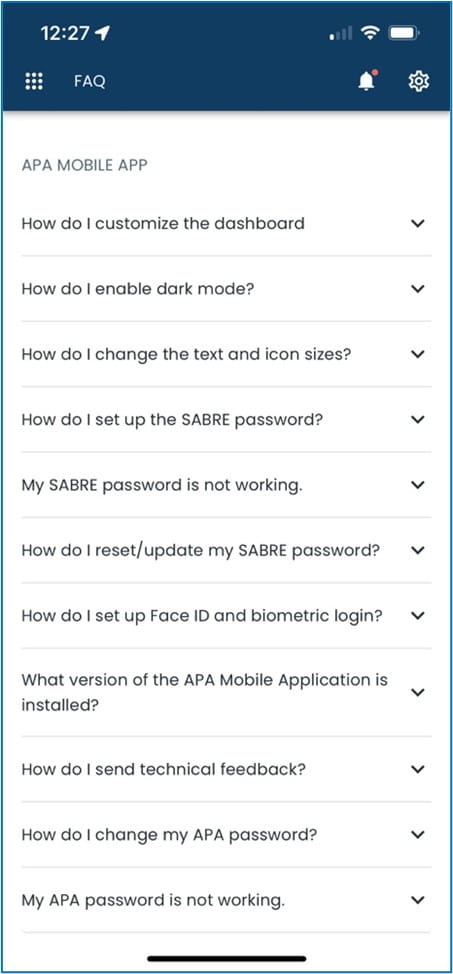The width and height of the screenshot is (453, 974).
Task: Tap the Wi-Fi status icon
Action: (372, 34)
